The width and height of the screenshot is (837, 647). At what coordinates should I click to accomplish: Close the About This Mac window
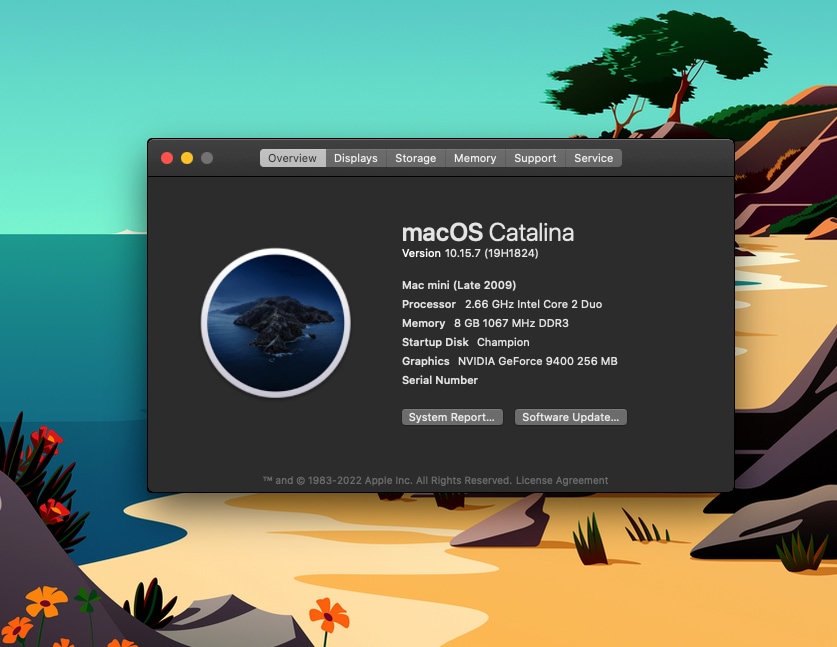(167, 158)
